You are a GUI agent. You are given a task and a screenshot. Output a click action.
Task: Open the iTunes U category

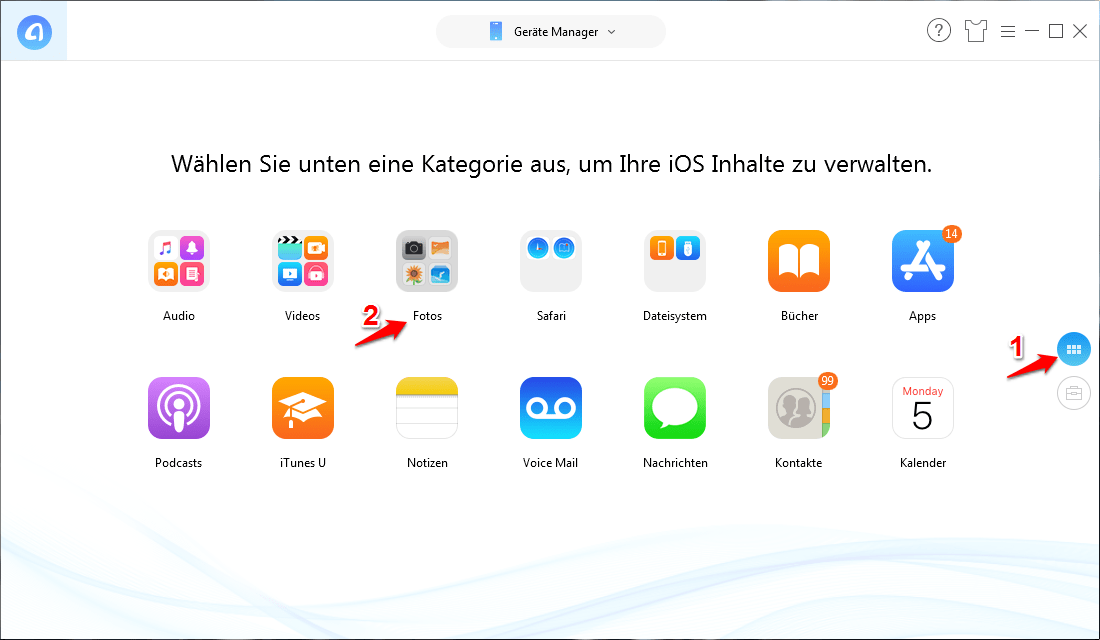tap(302, 408)
